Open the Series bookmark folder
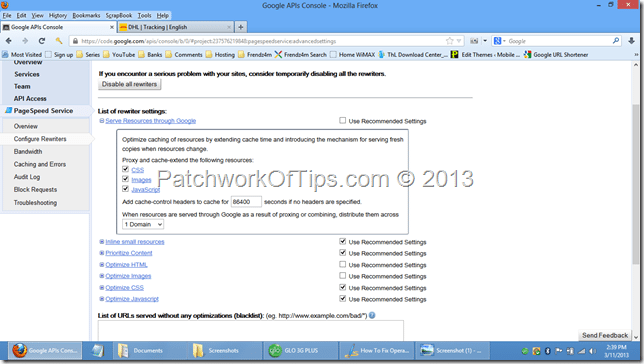 click(x=88, y=55)
